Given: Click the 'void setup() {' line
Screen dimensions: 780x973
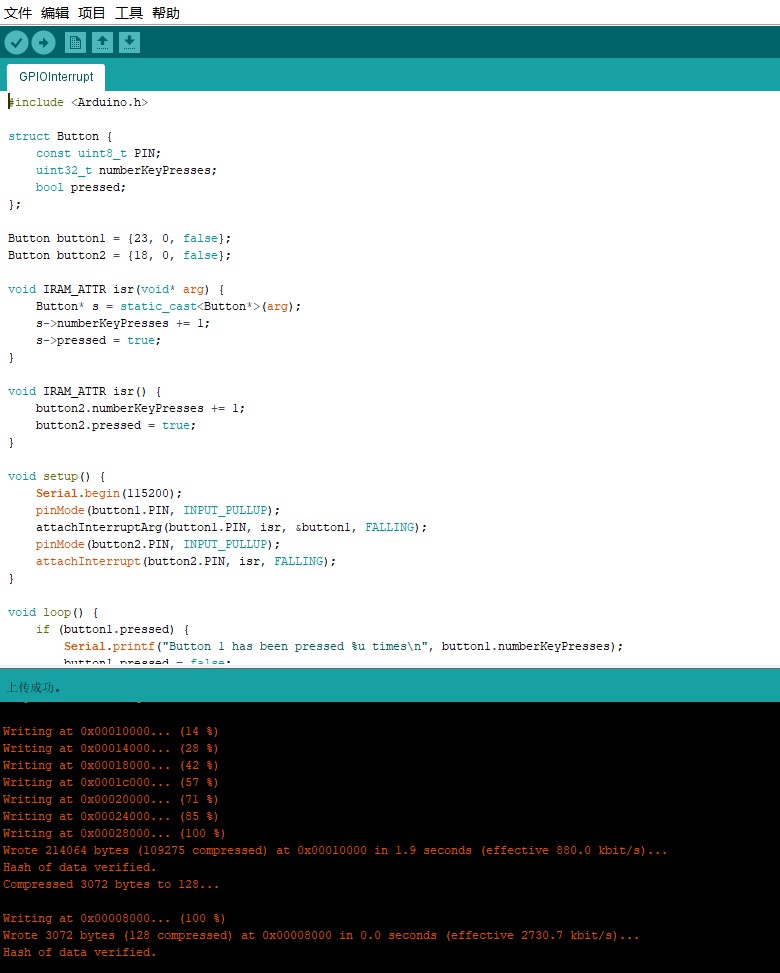Looking at the screenshot, I should (56, 476).
